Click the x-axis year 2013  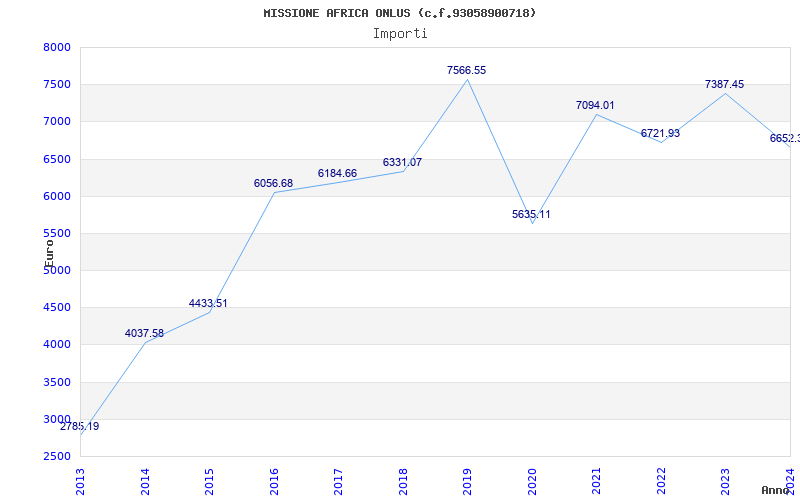(81, 481)
